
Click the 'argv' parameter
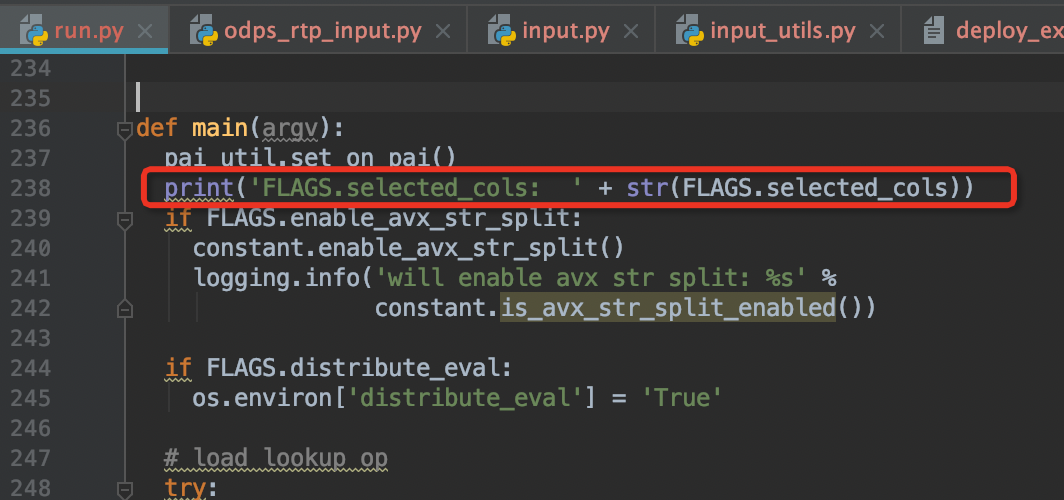click(289, 129)
